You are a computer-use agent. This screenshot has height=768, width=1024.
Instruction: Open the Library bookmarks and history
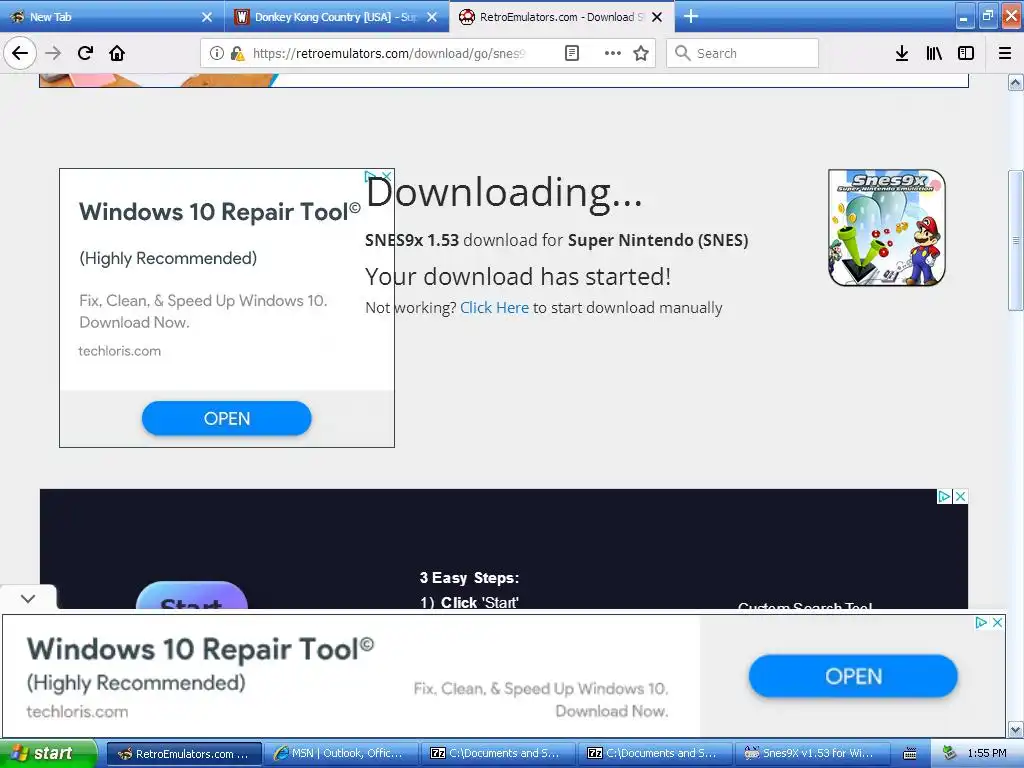934,53
